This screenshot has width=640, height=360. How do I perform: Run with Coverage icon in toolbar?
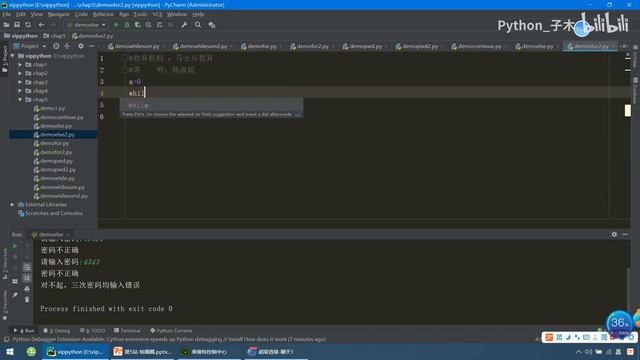[x=138, y=25]
